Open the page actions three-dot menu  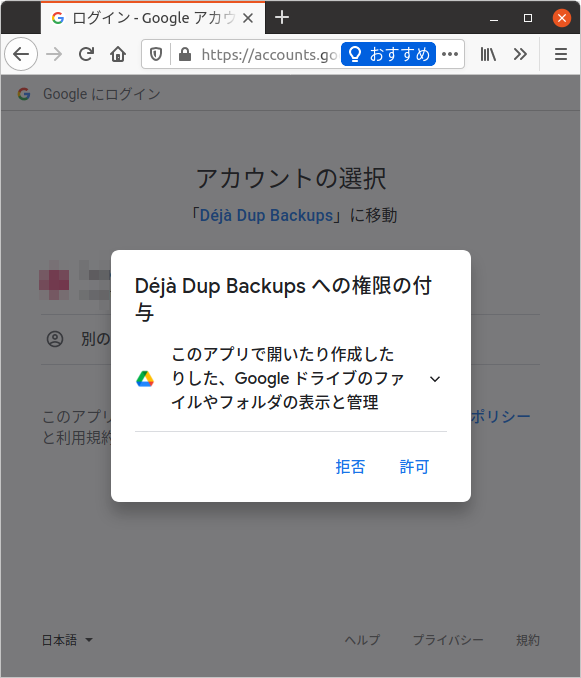click(x=450, y=54)
